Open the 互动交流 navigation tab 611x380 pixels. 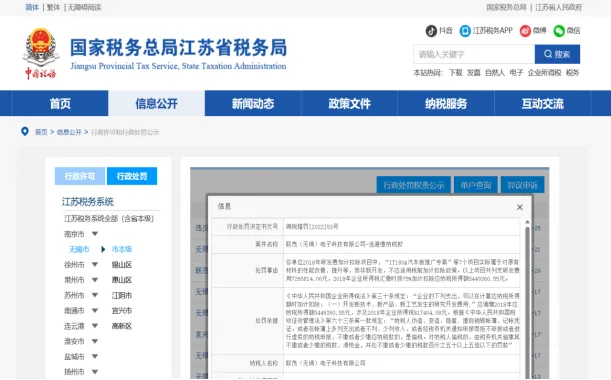[x=542, y=103]
